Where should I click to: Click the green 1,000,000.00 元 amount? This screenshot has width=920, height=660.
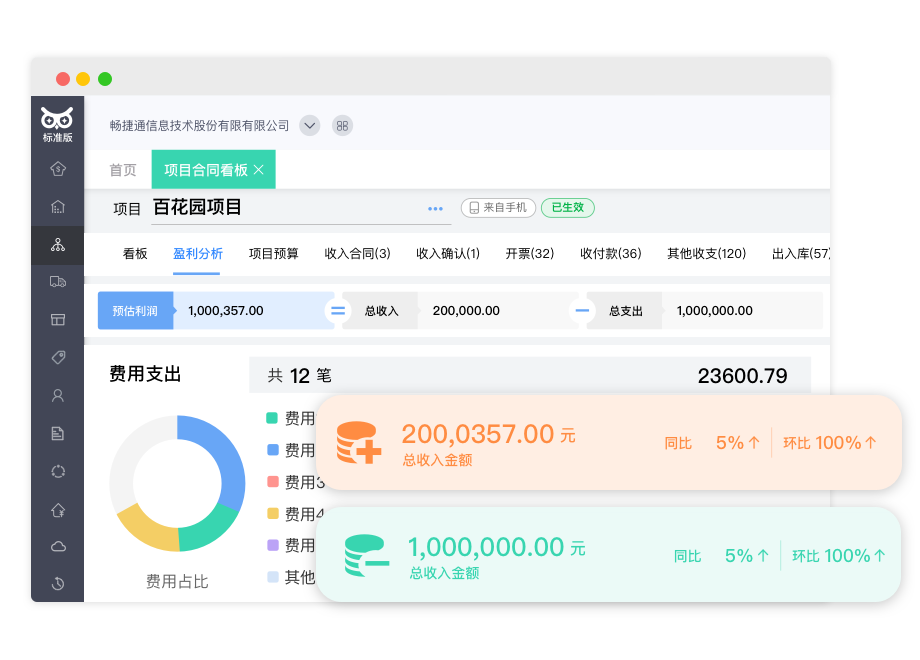click(496, 547)
